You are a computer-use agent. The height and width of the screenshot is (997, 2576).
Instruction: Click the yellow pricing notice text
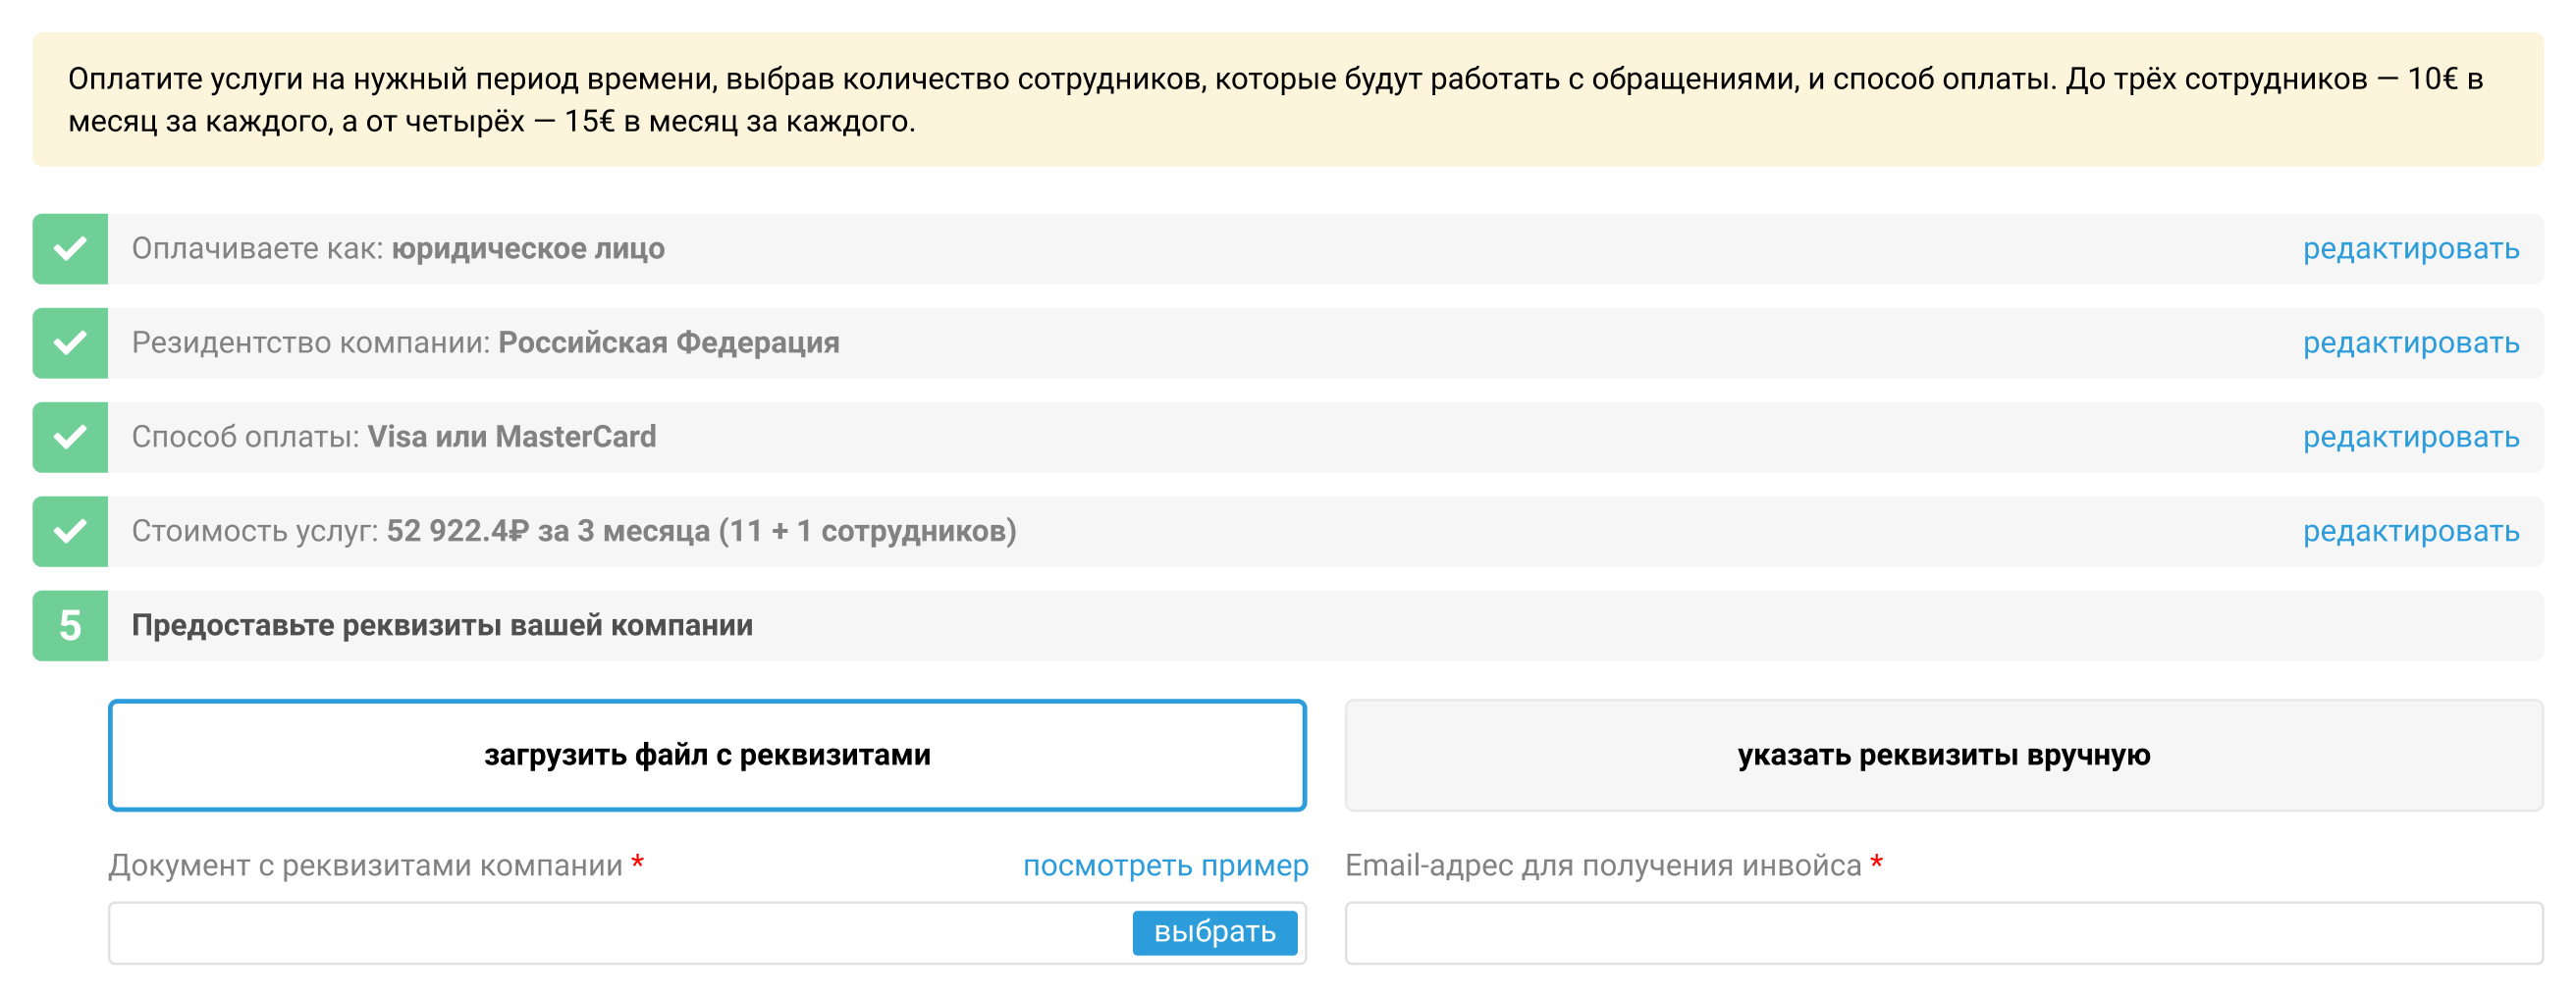[1275, 100]
